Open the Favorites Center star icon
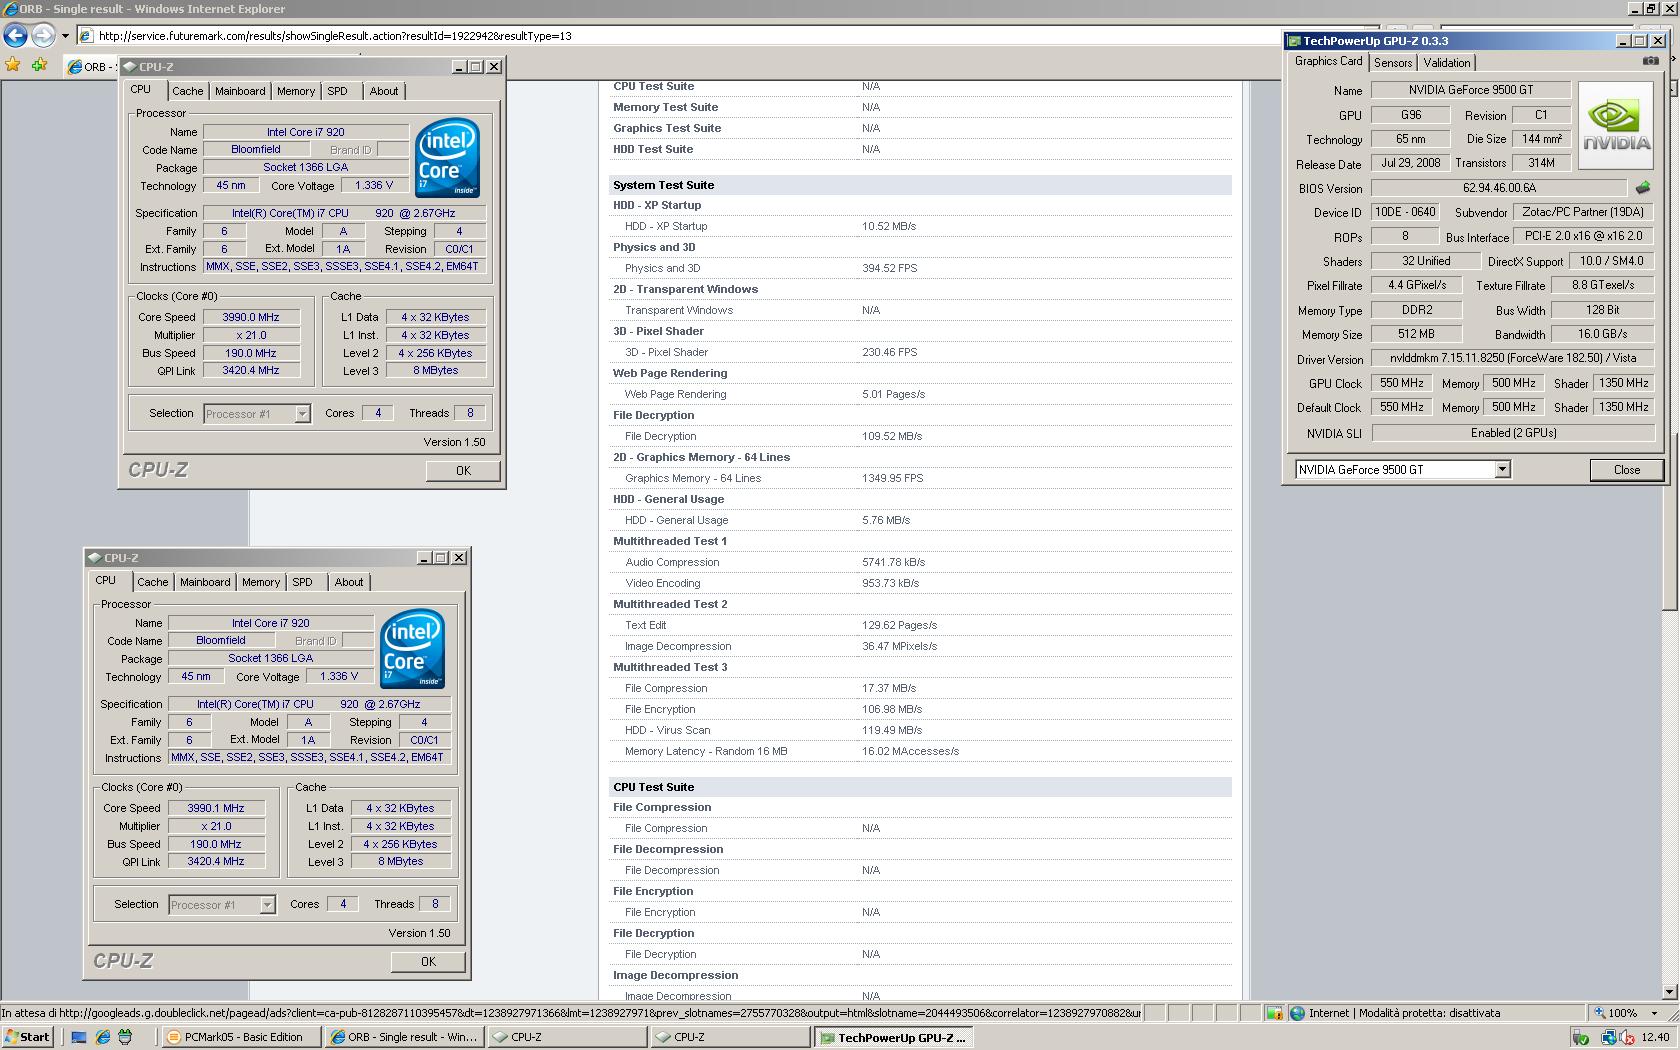The image size is (1680, 1050). click(13, 65)
